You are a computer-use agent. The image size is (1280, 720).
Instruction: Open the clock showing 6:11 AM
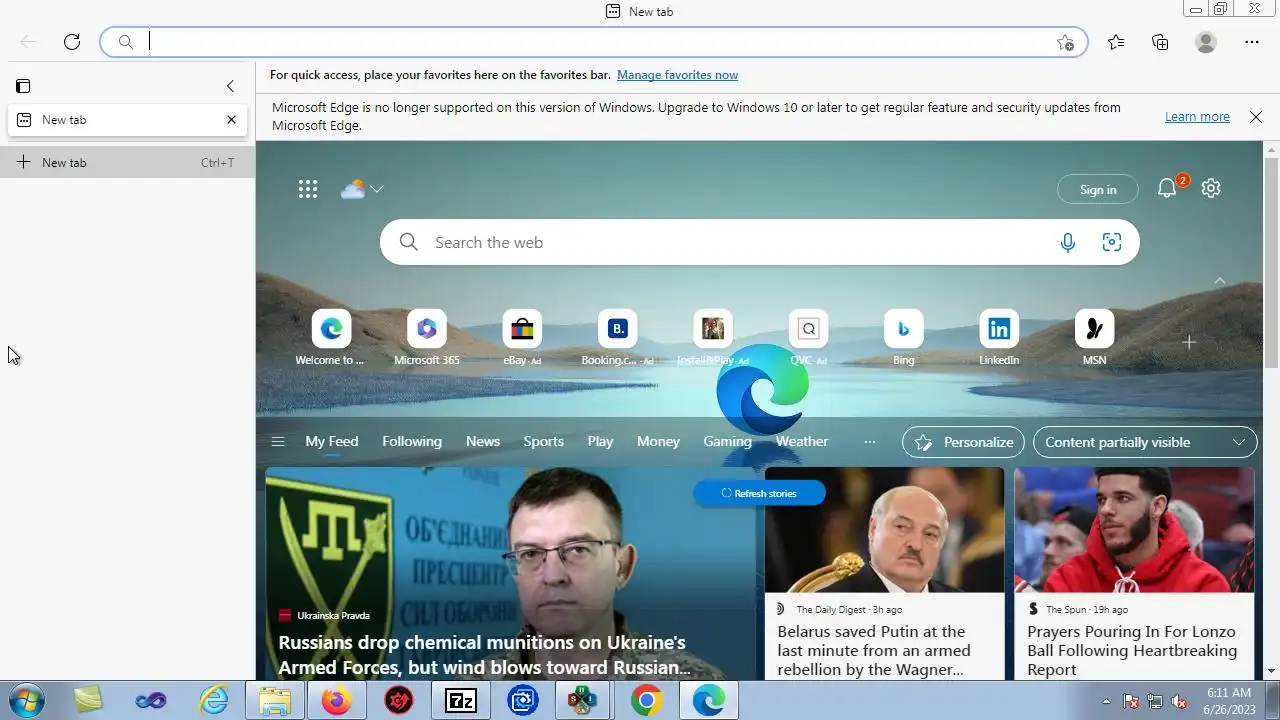click(x=1229, y=700)
